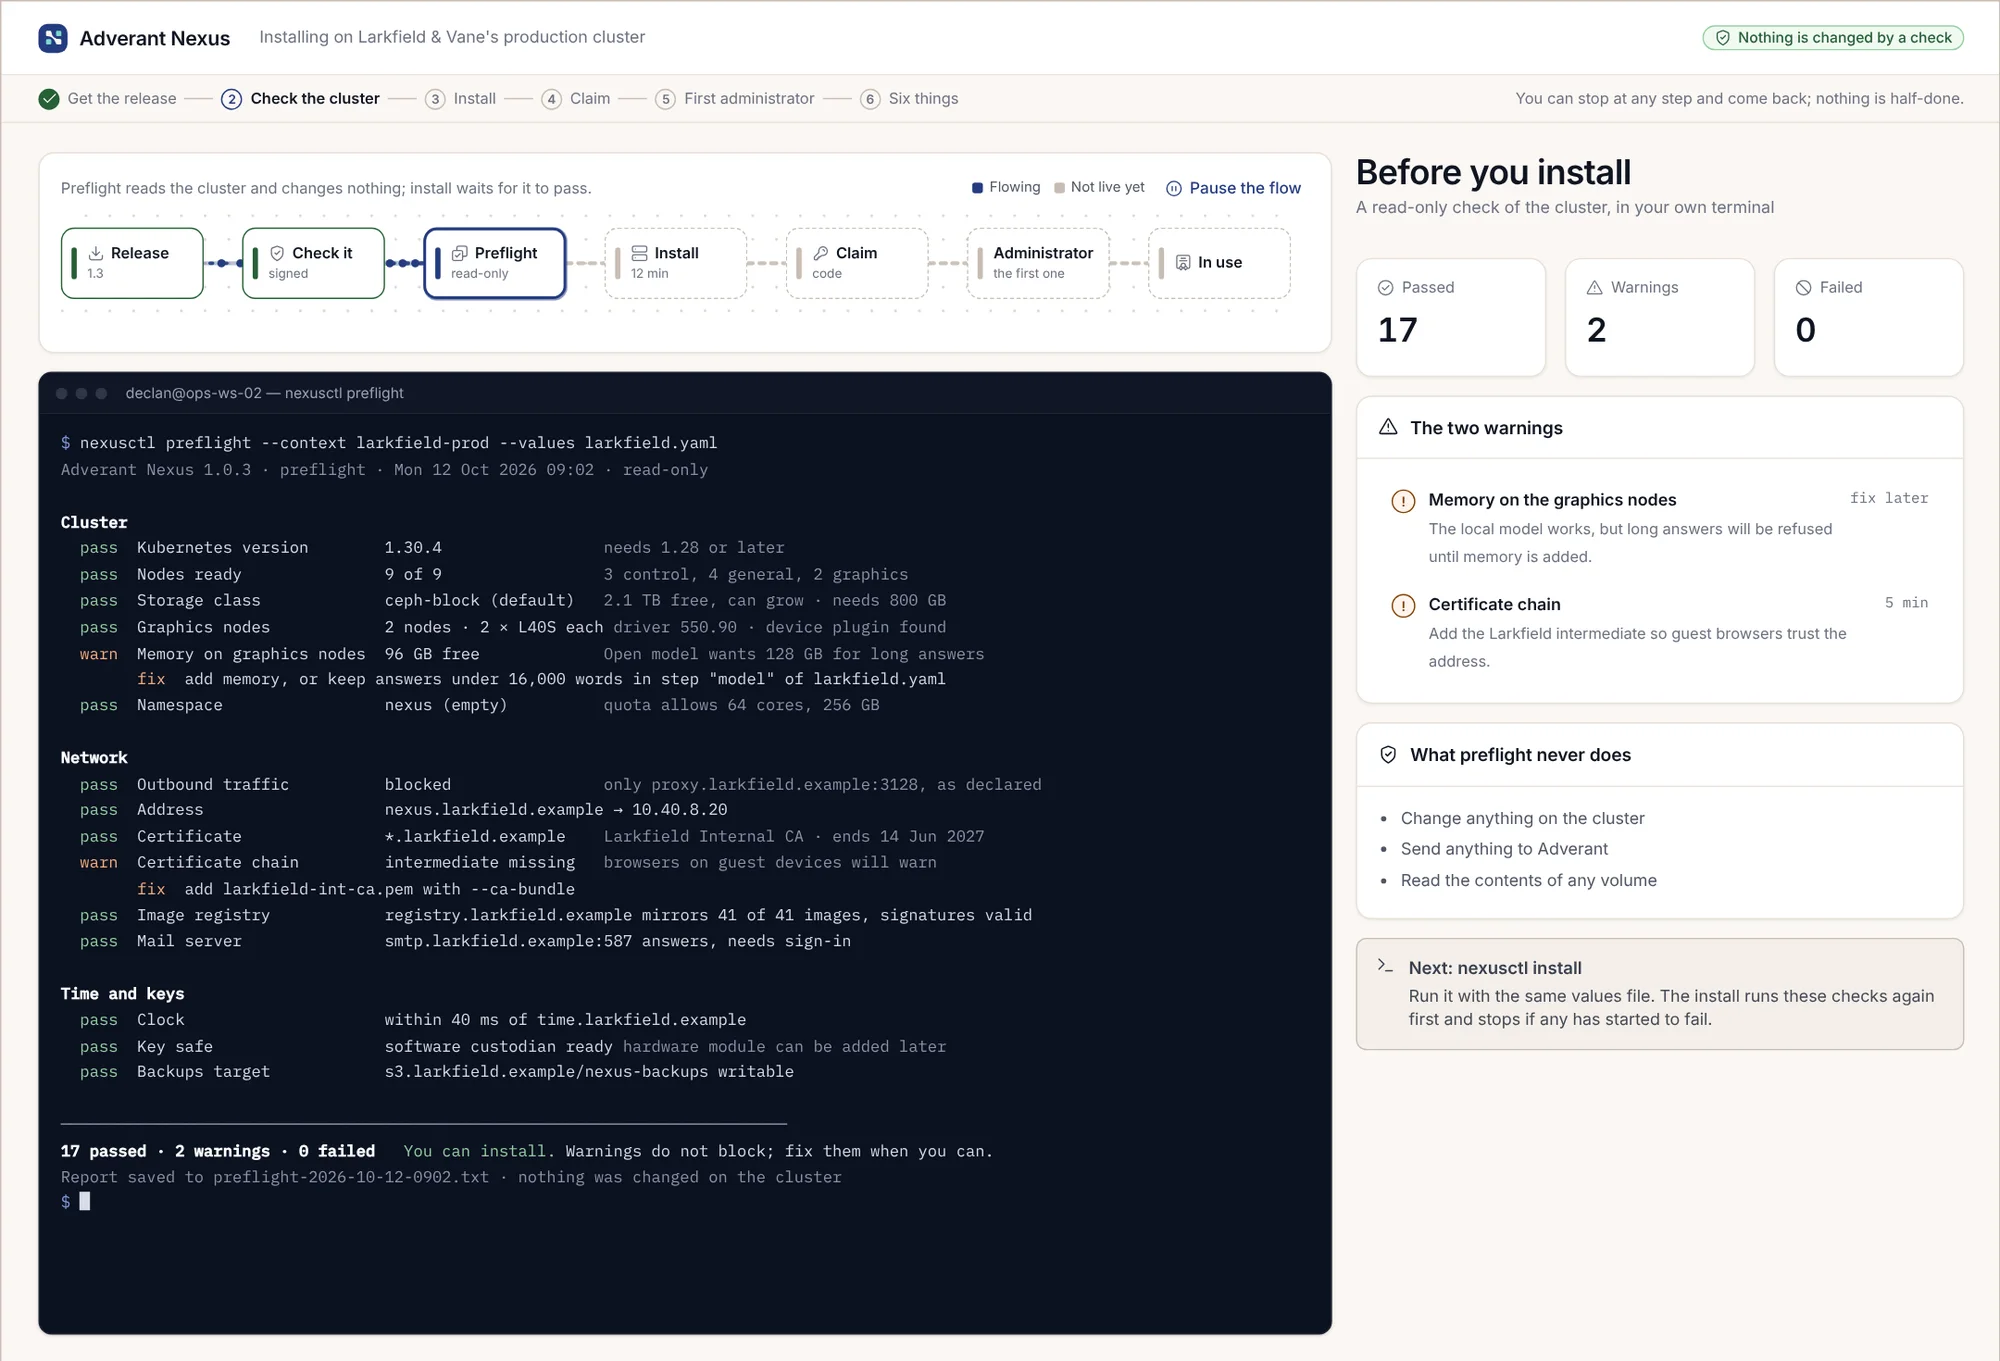Click the Flowing legend swatch
2000x1361 pixels.
click(x=977, y=188)
